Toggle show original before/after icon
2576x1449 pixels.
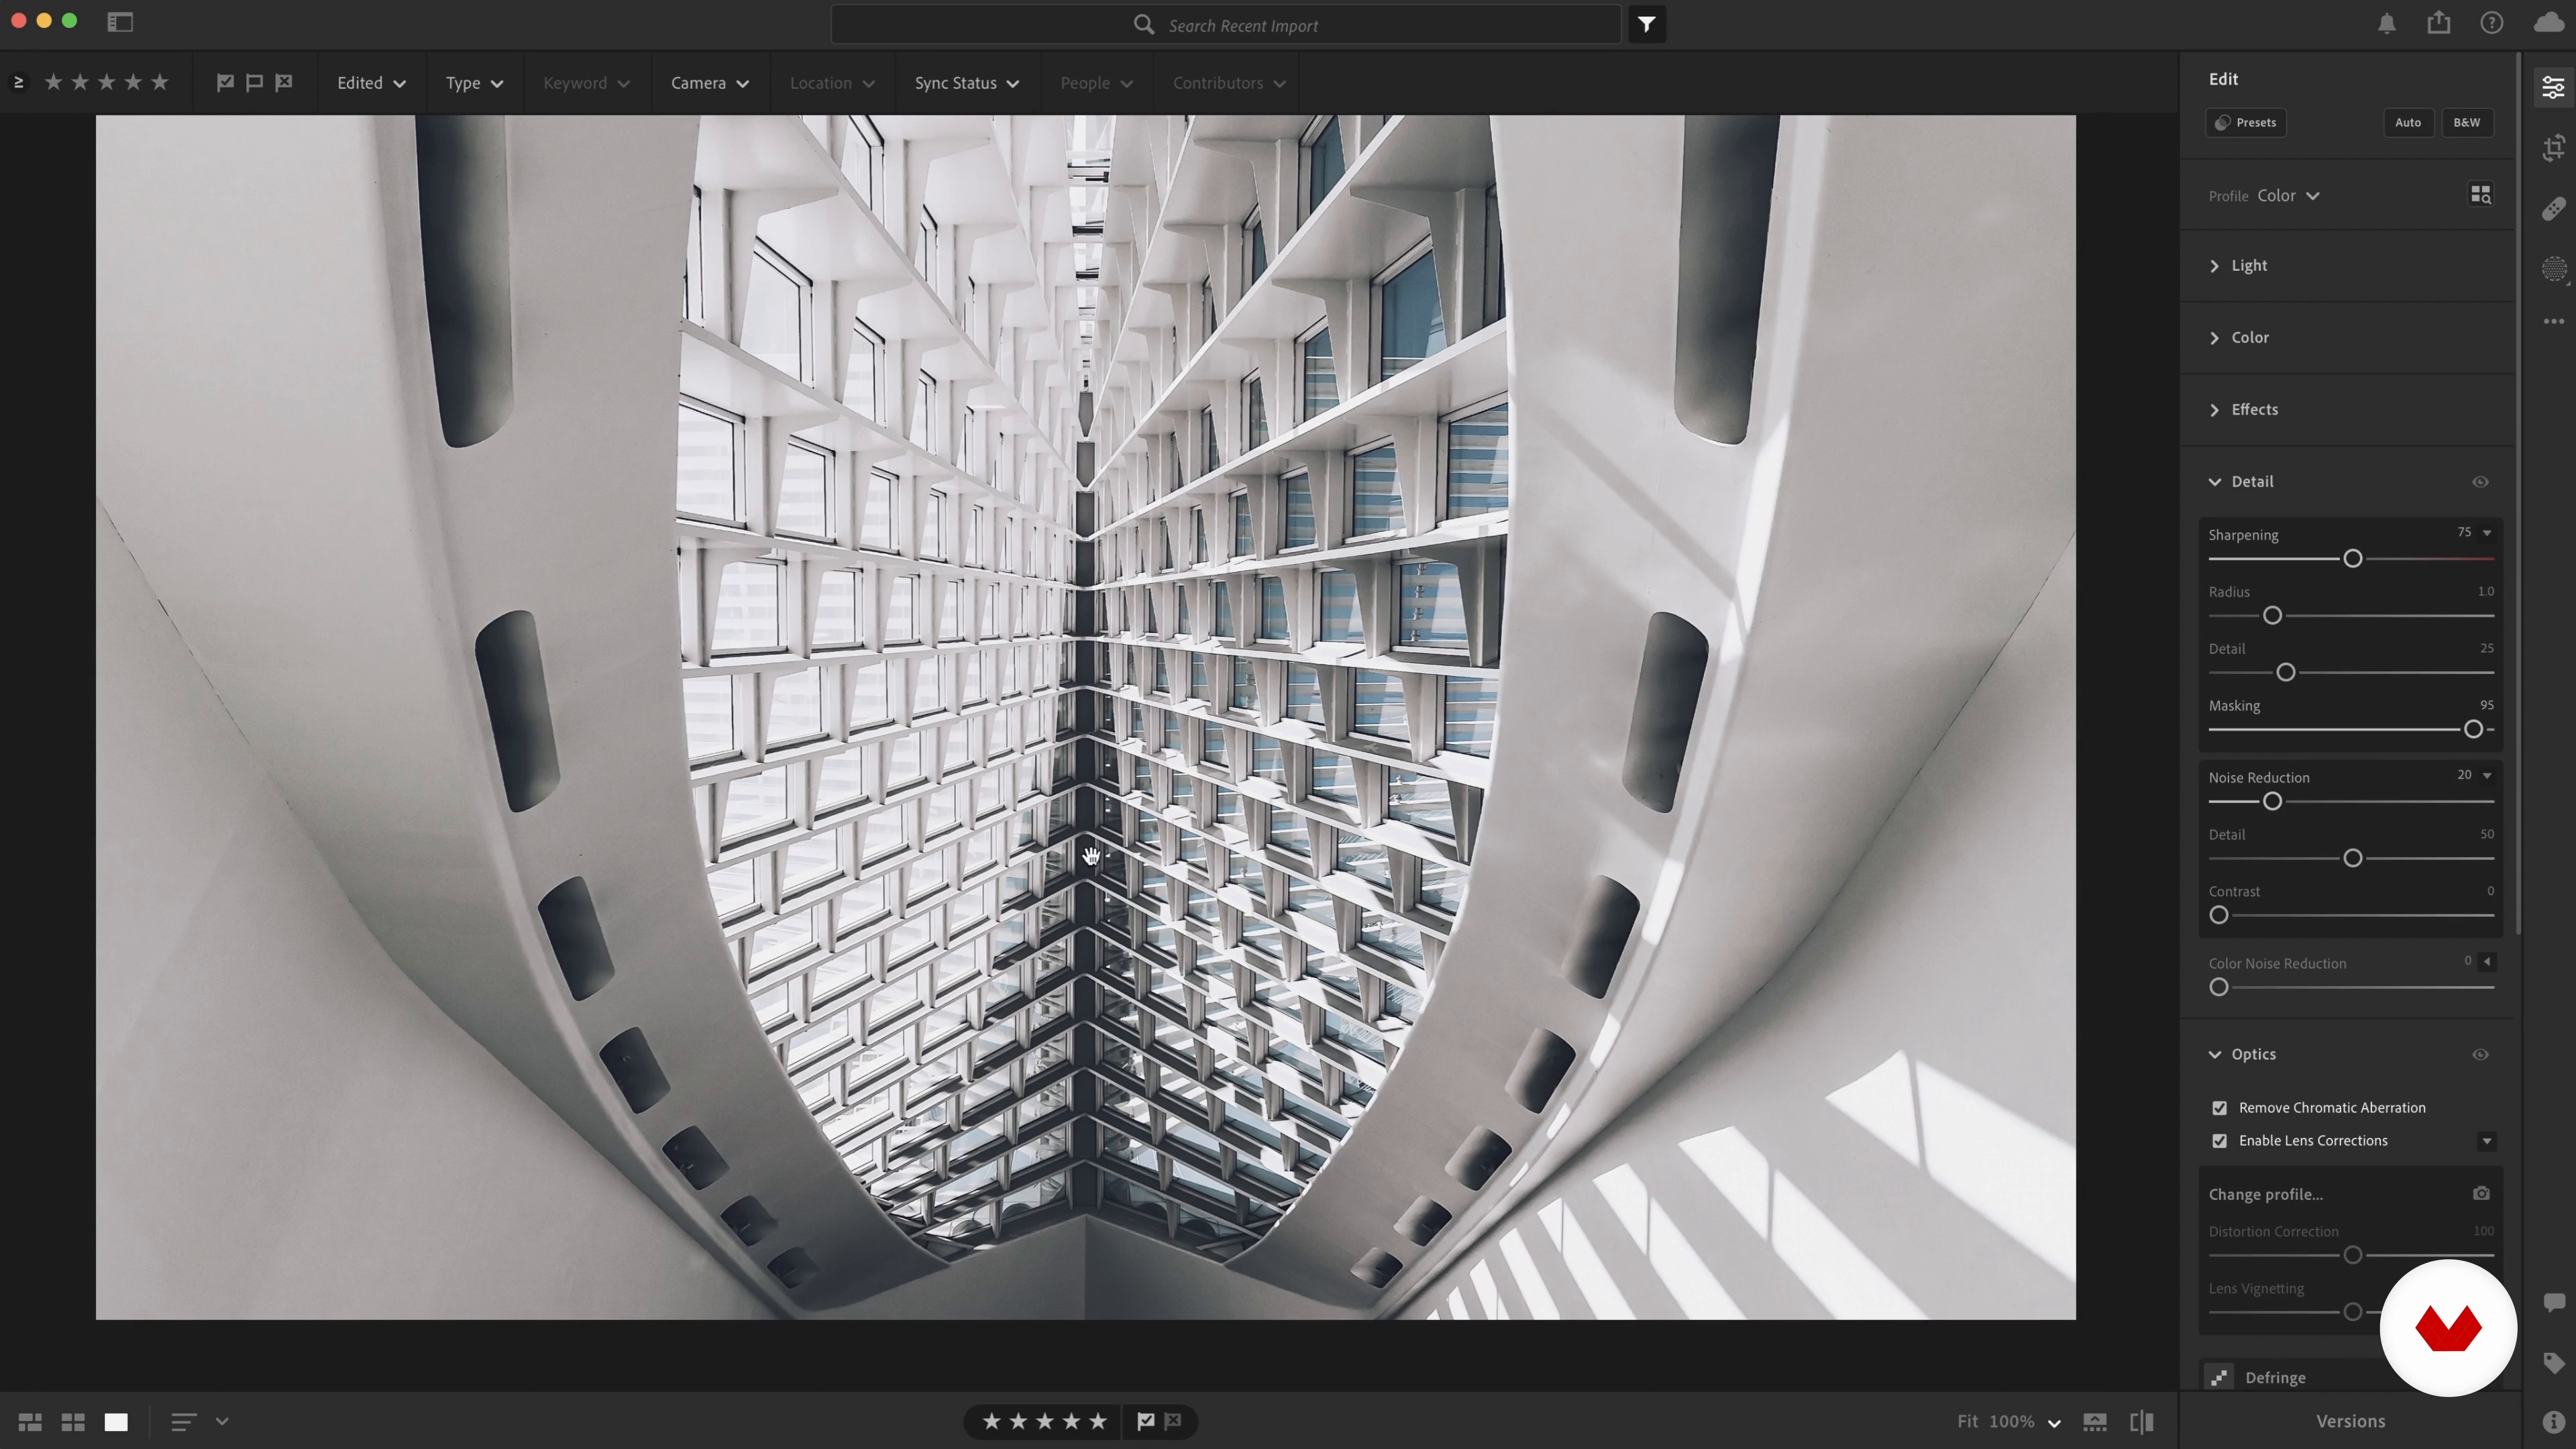point(2142,1422)
